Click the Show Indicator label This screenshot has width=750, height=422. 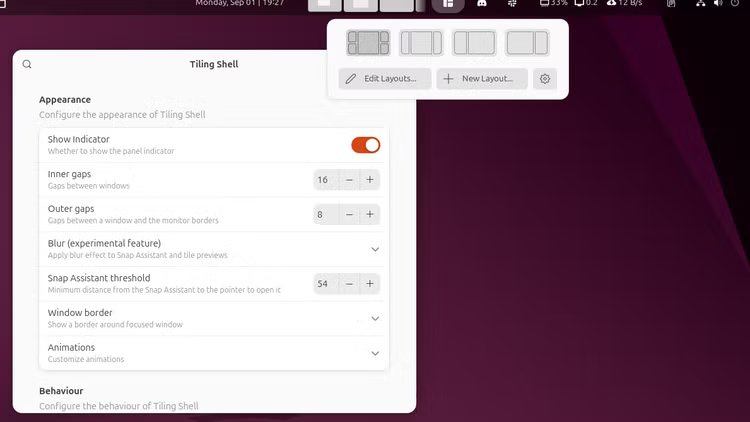point(78,139)
